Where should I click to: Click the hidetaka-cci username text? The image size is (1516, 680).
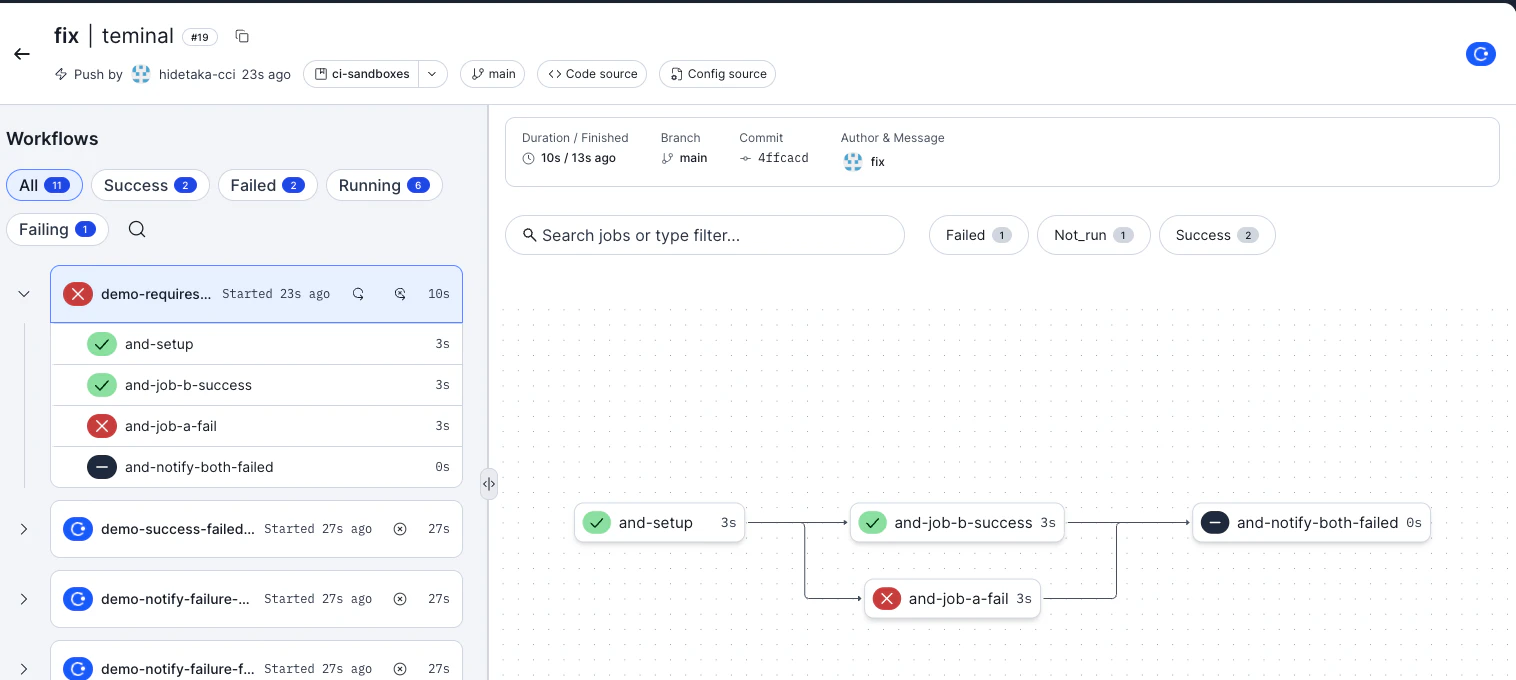coord(197,74)
